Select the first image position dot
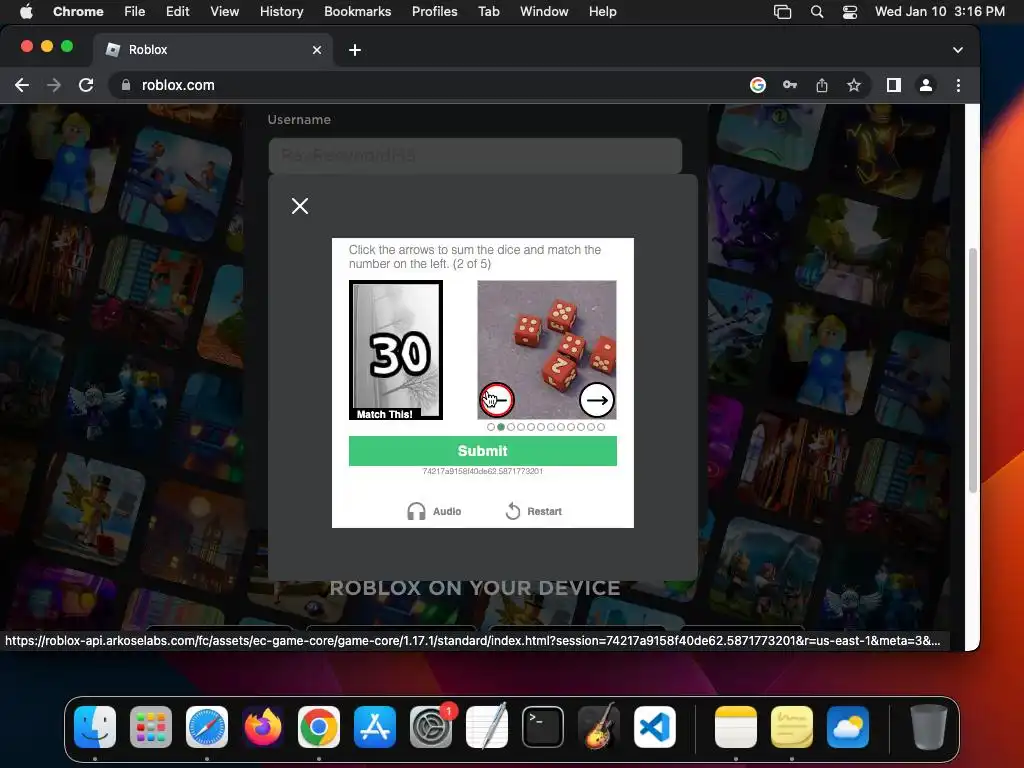This screenshot has height=768, width=1024. click(x=491, y=427)
